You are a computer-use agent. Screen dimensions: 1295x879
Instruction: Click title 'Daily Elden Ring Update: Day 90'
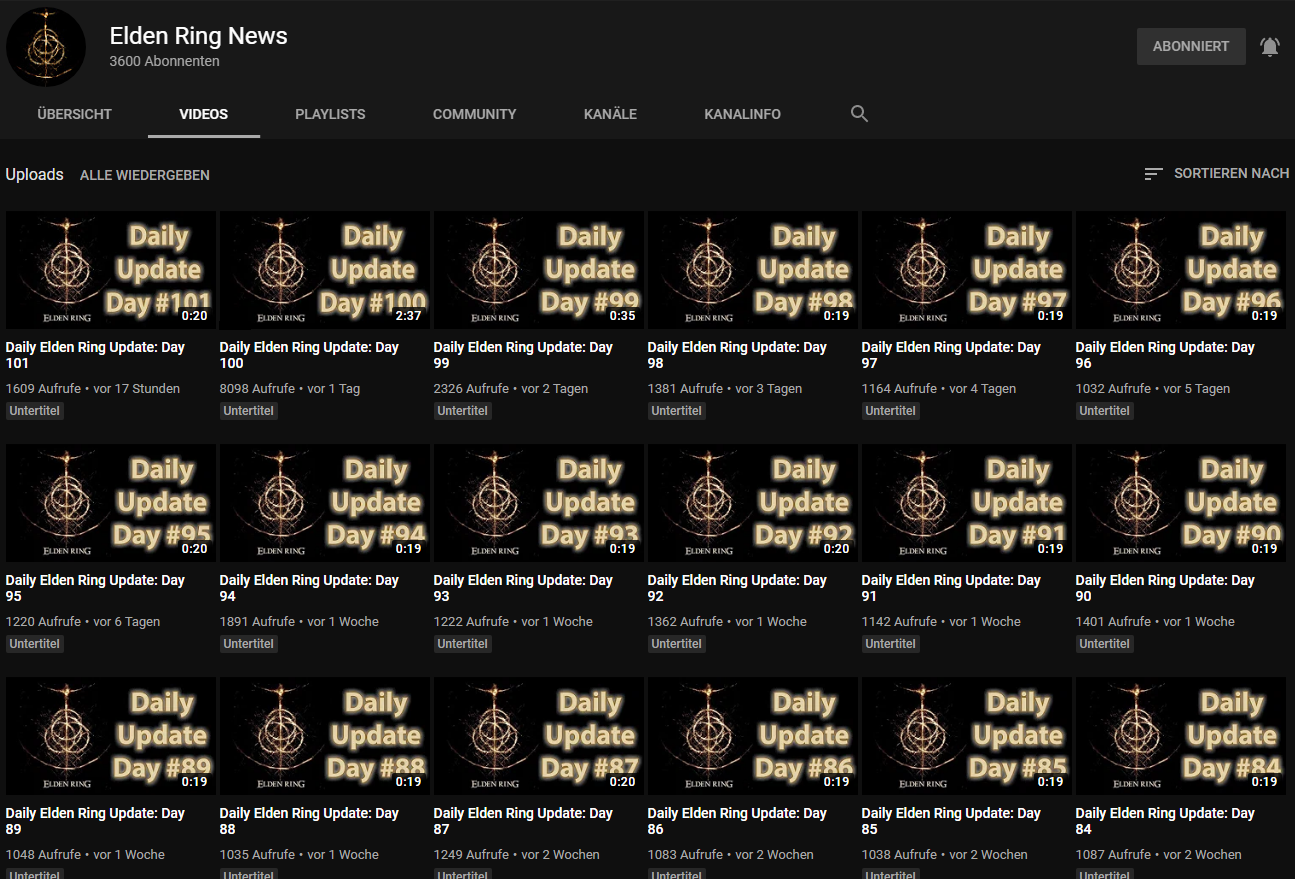click(x=1166, y=588)
